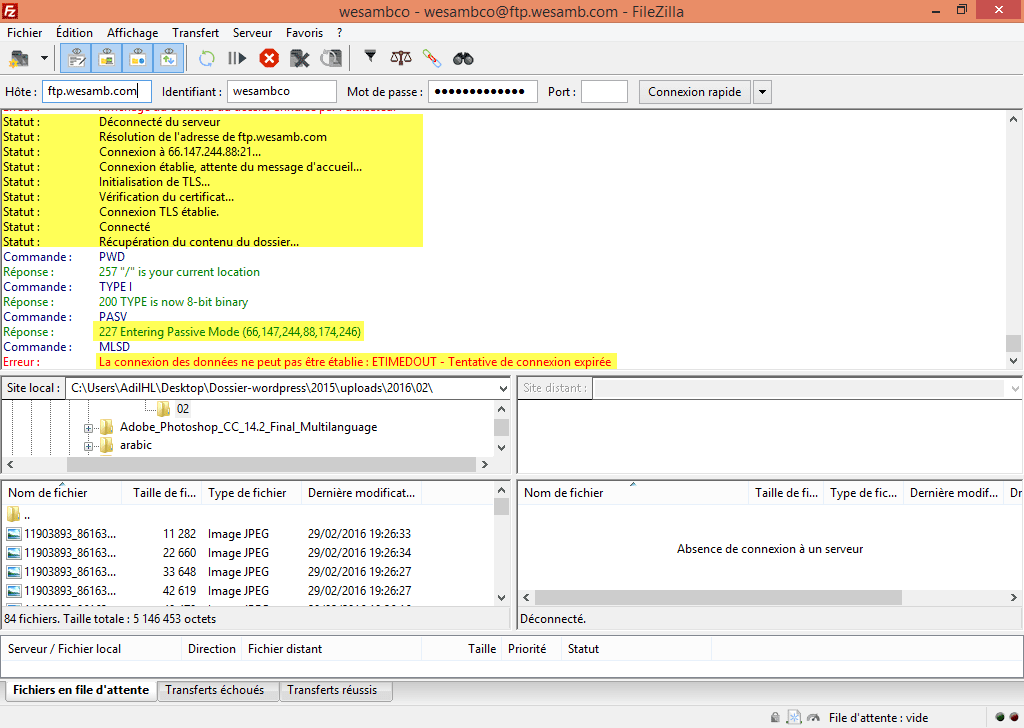Toggle the message log display
Image resolution: width=1024 pixels, height=728 pixels.
pos(75,58)
